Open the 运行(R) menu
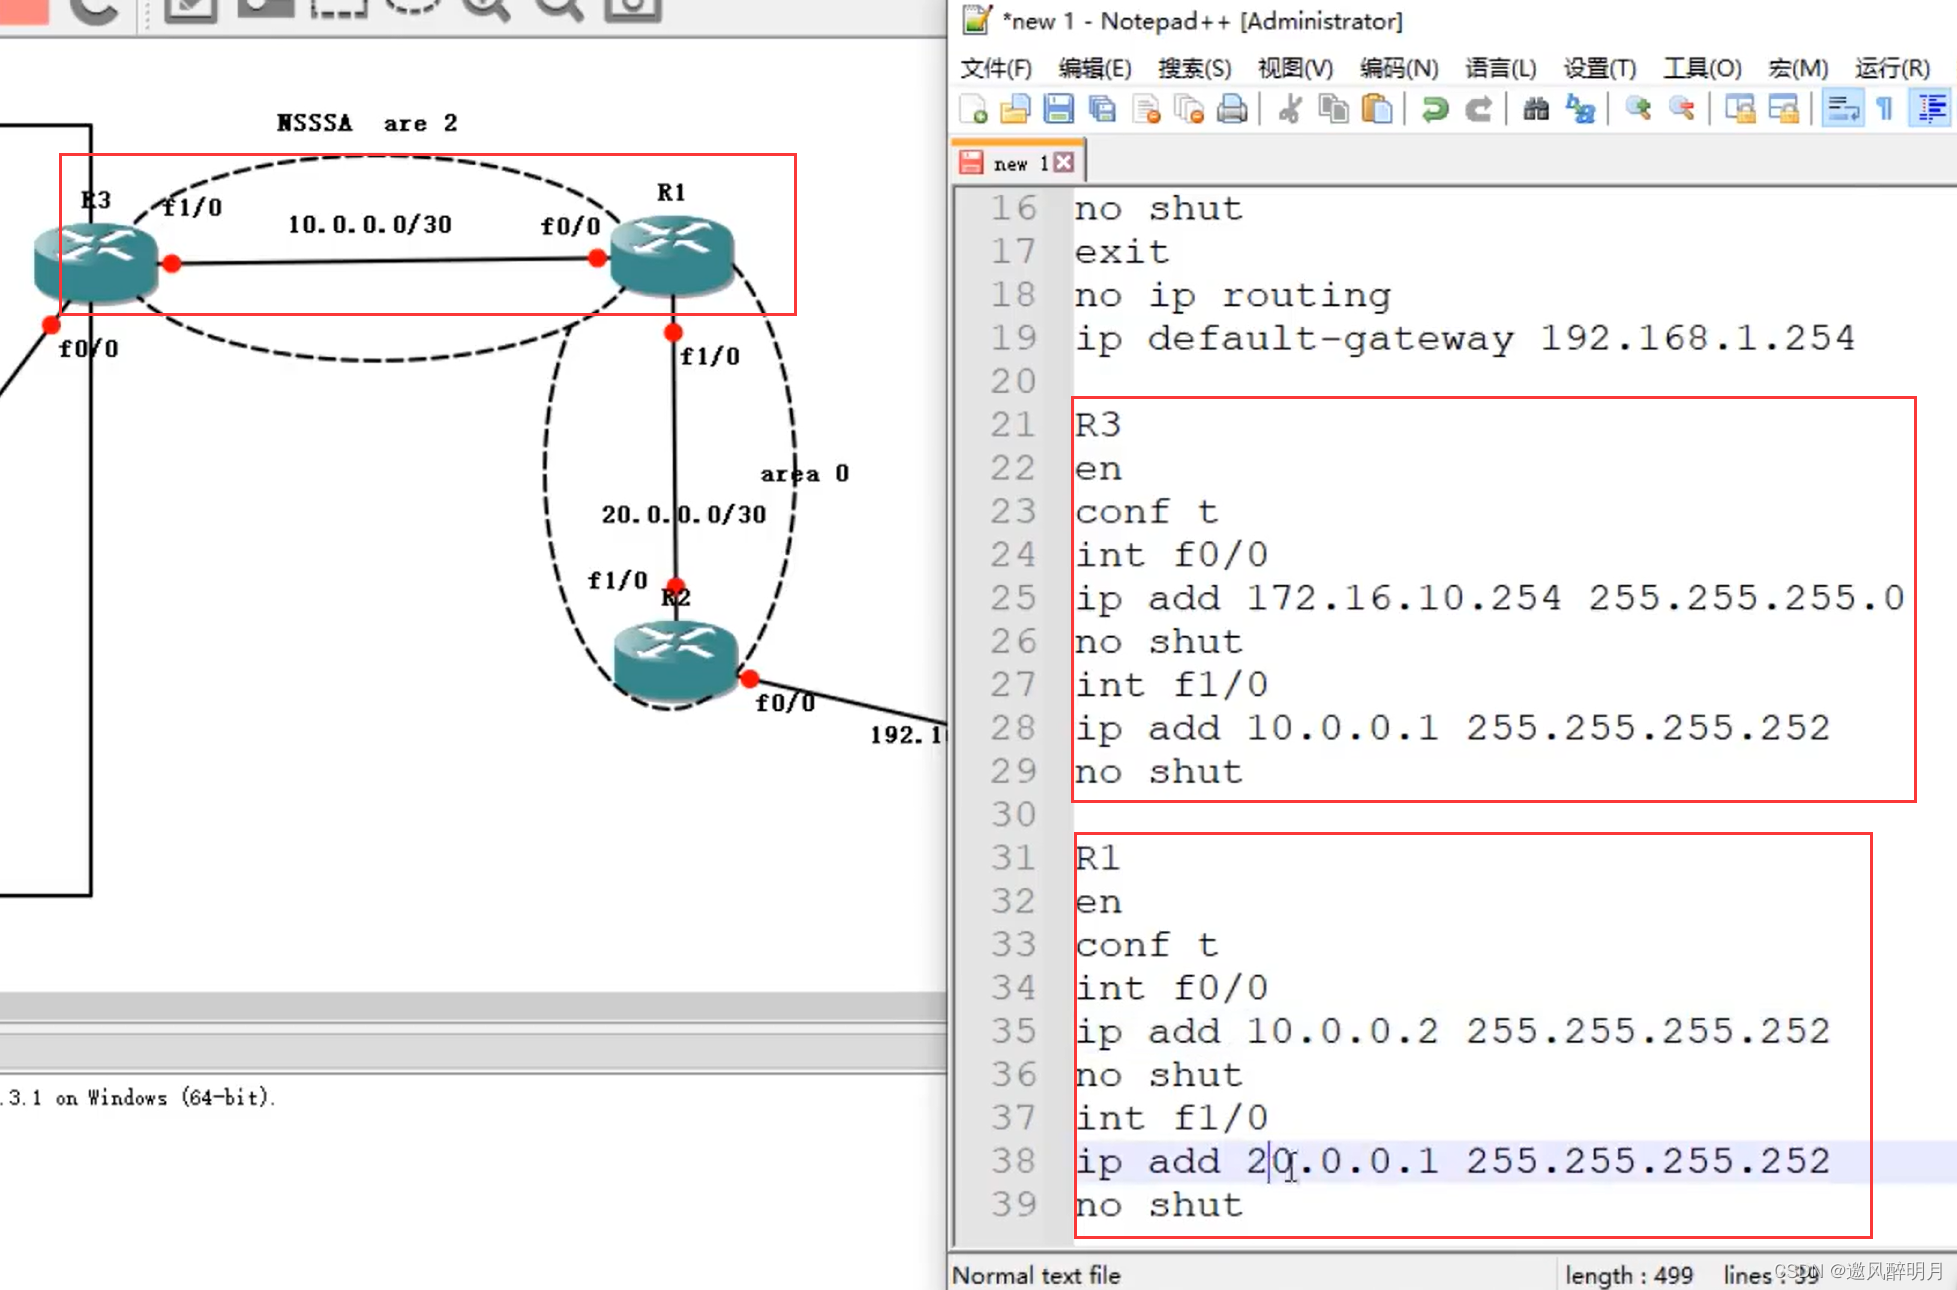Viewport: 1957px width, 1290px height. coord(1892,68)
